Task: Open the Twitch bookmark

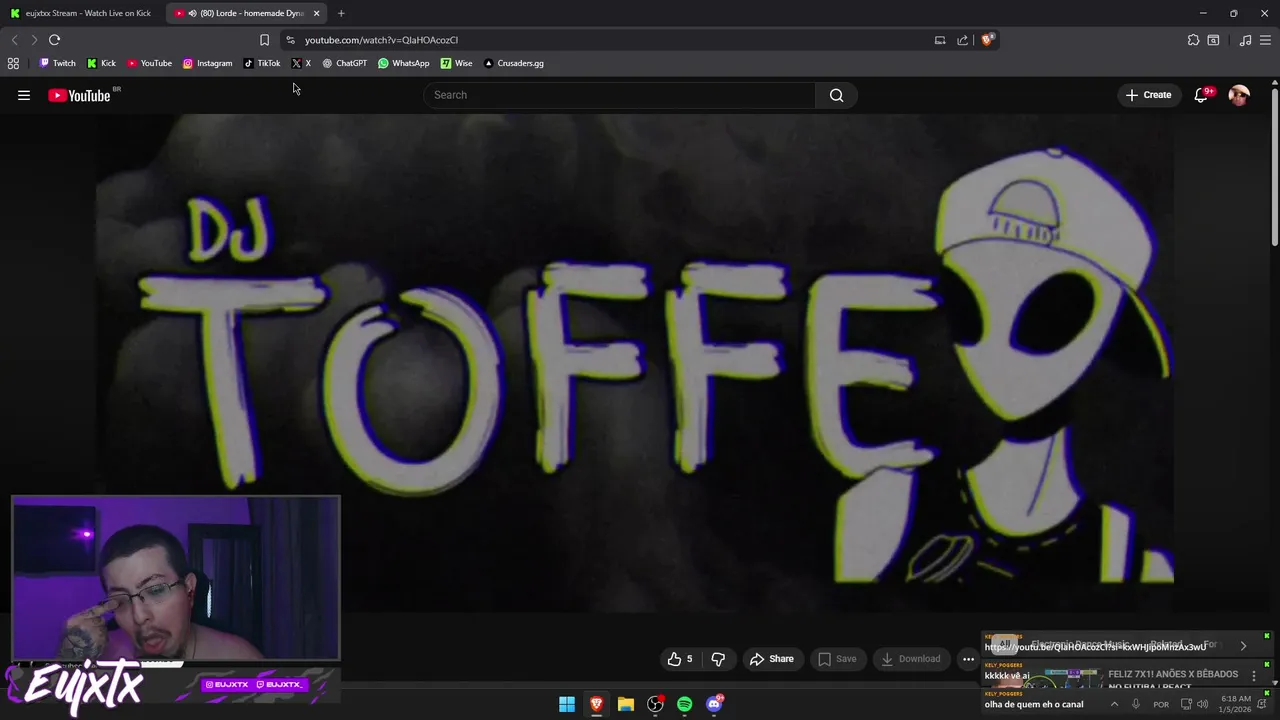Action: (x=57, y=63)
